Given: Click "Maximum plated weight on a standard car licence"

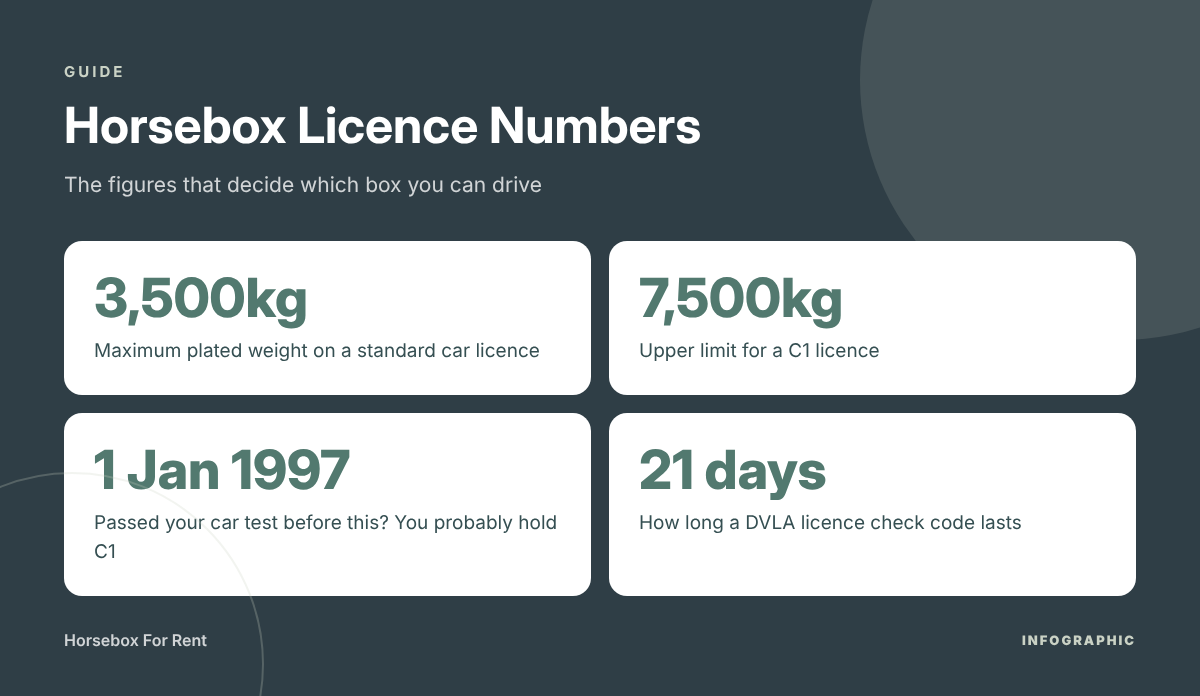Looking at the screenshot, I should click(x=317, y=351).
